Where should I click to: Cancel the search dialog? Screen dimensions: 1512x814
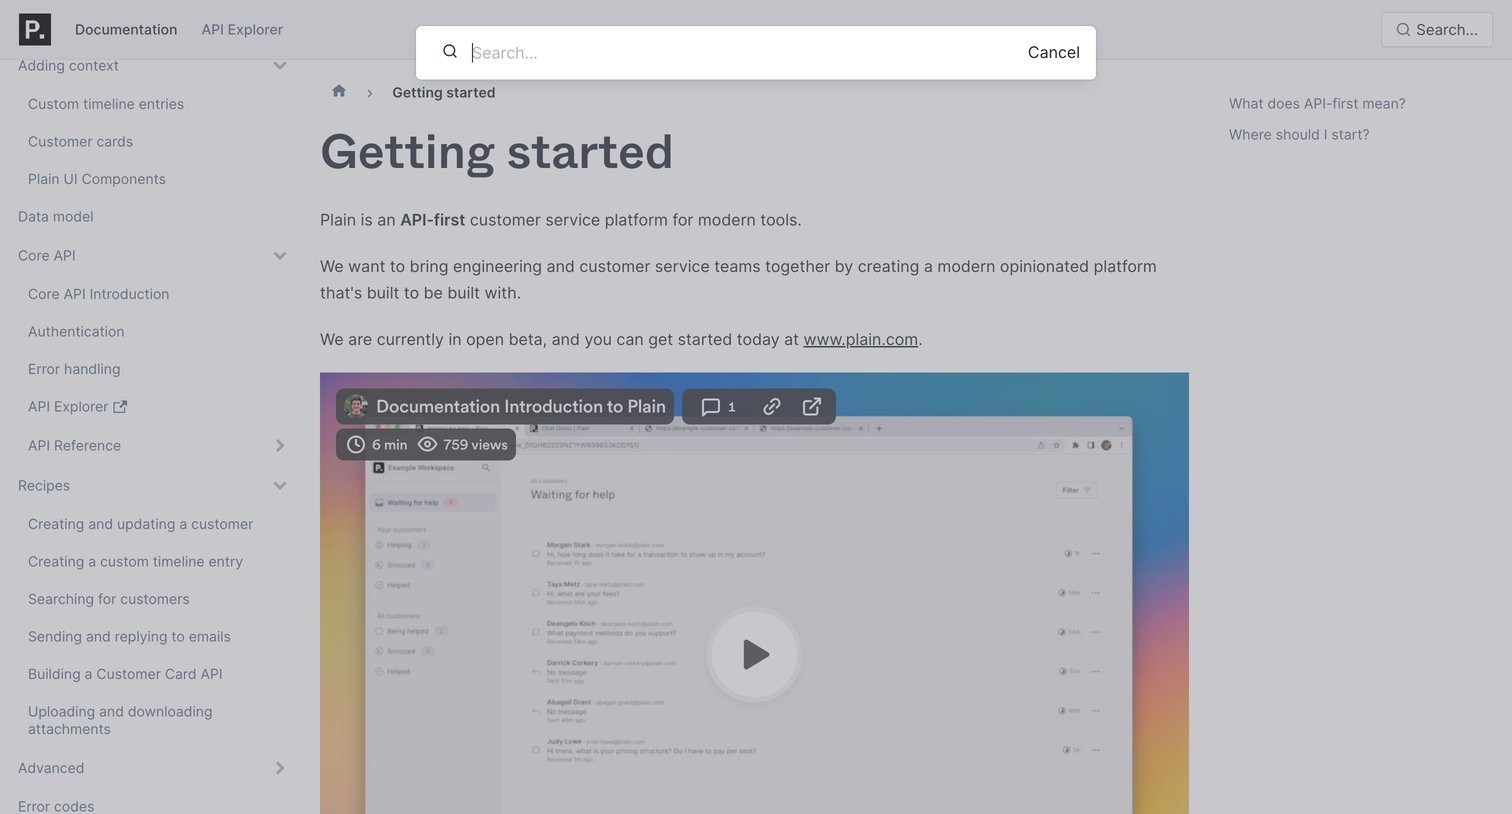(1054, 53)
